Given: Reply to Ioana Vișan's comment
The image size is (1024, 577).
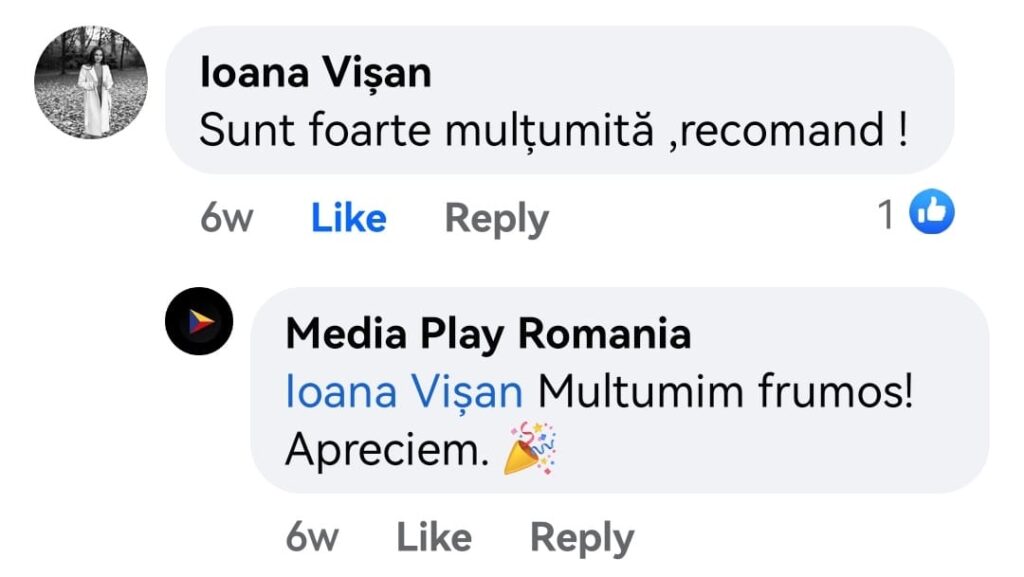Looking at the screenshot, I should coord(496,218).
